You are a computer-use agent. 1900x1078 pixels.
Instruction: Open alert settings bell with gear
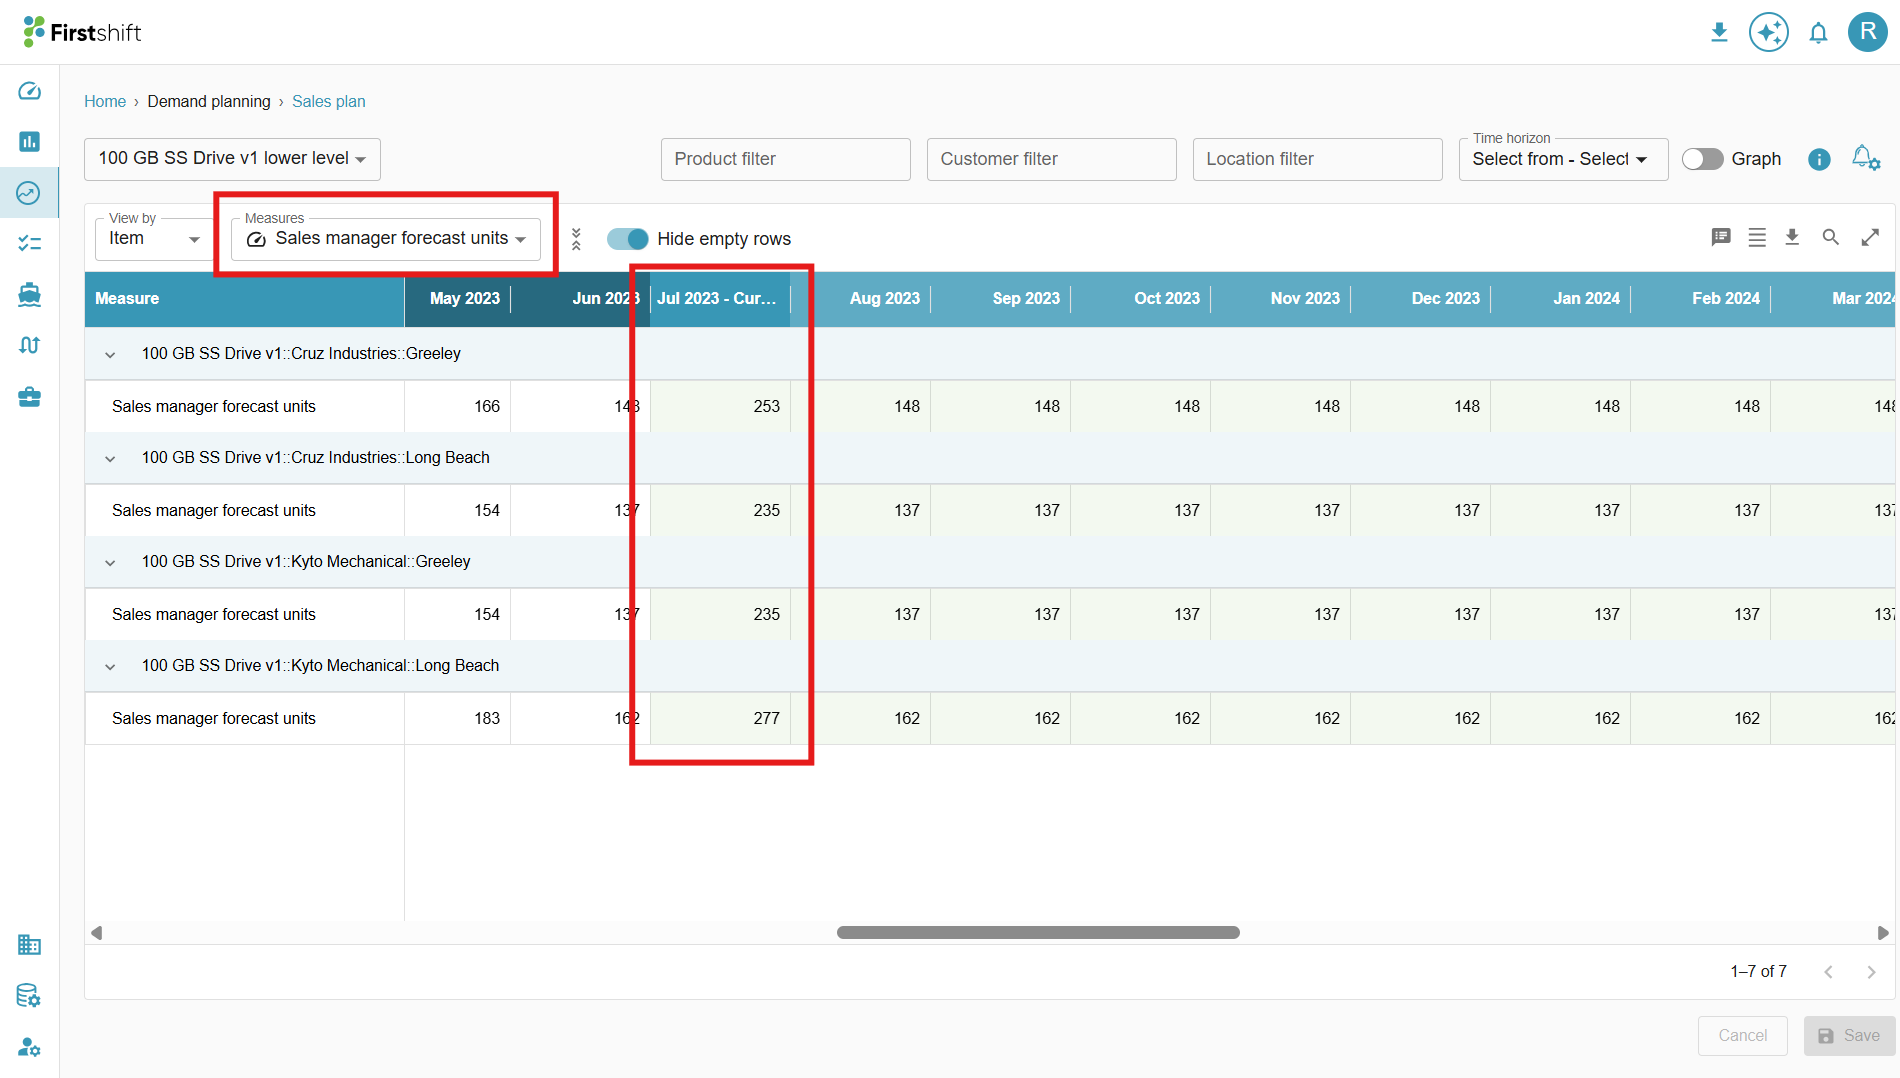(1866, 158)
